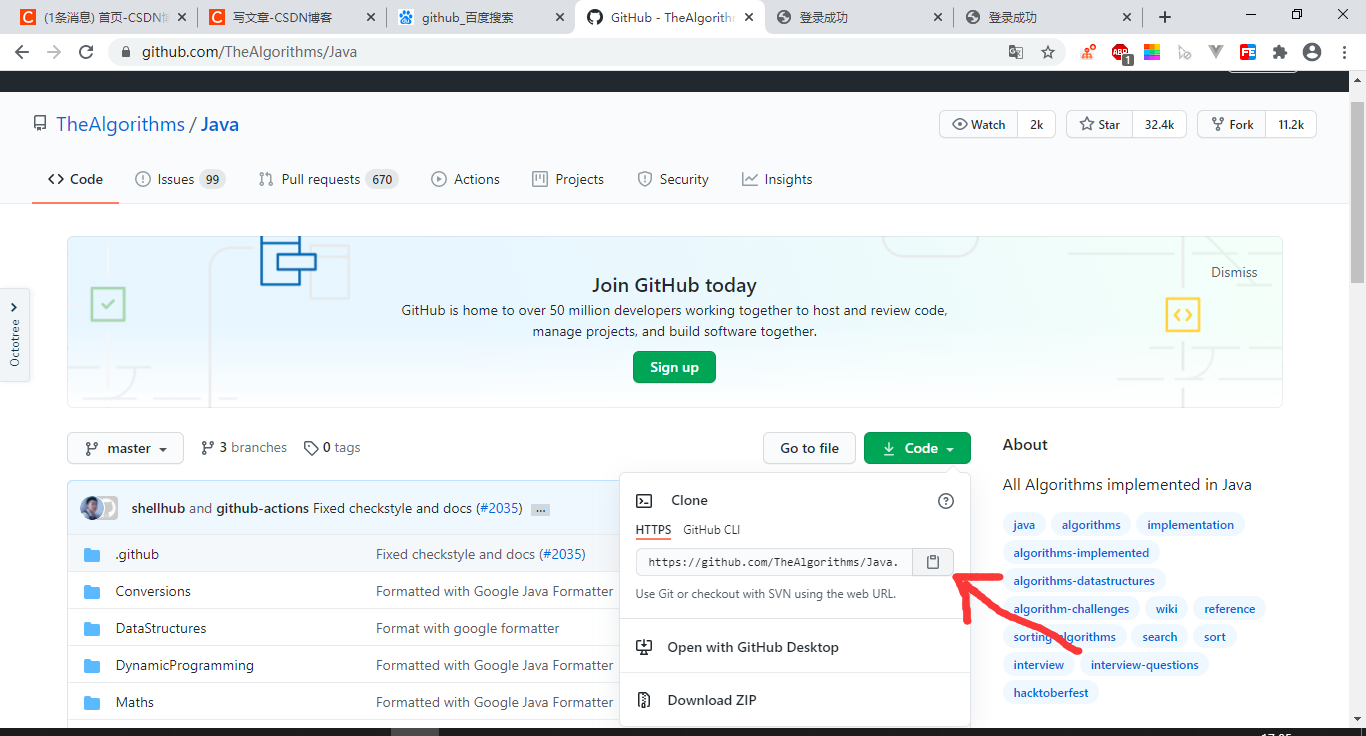Switch to 写文章-CSDN博客 browser tab
1366x736 pixels.
(290, 17)
